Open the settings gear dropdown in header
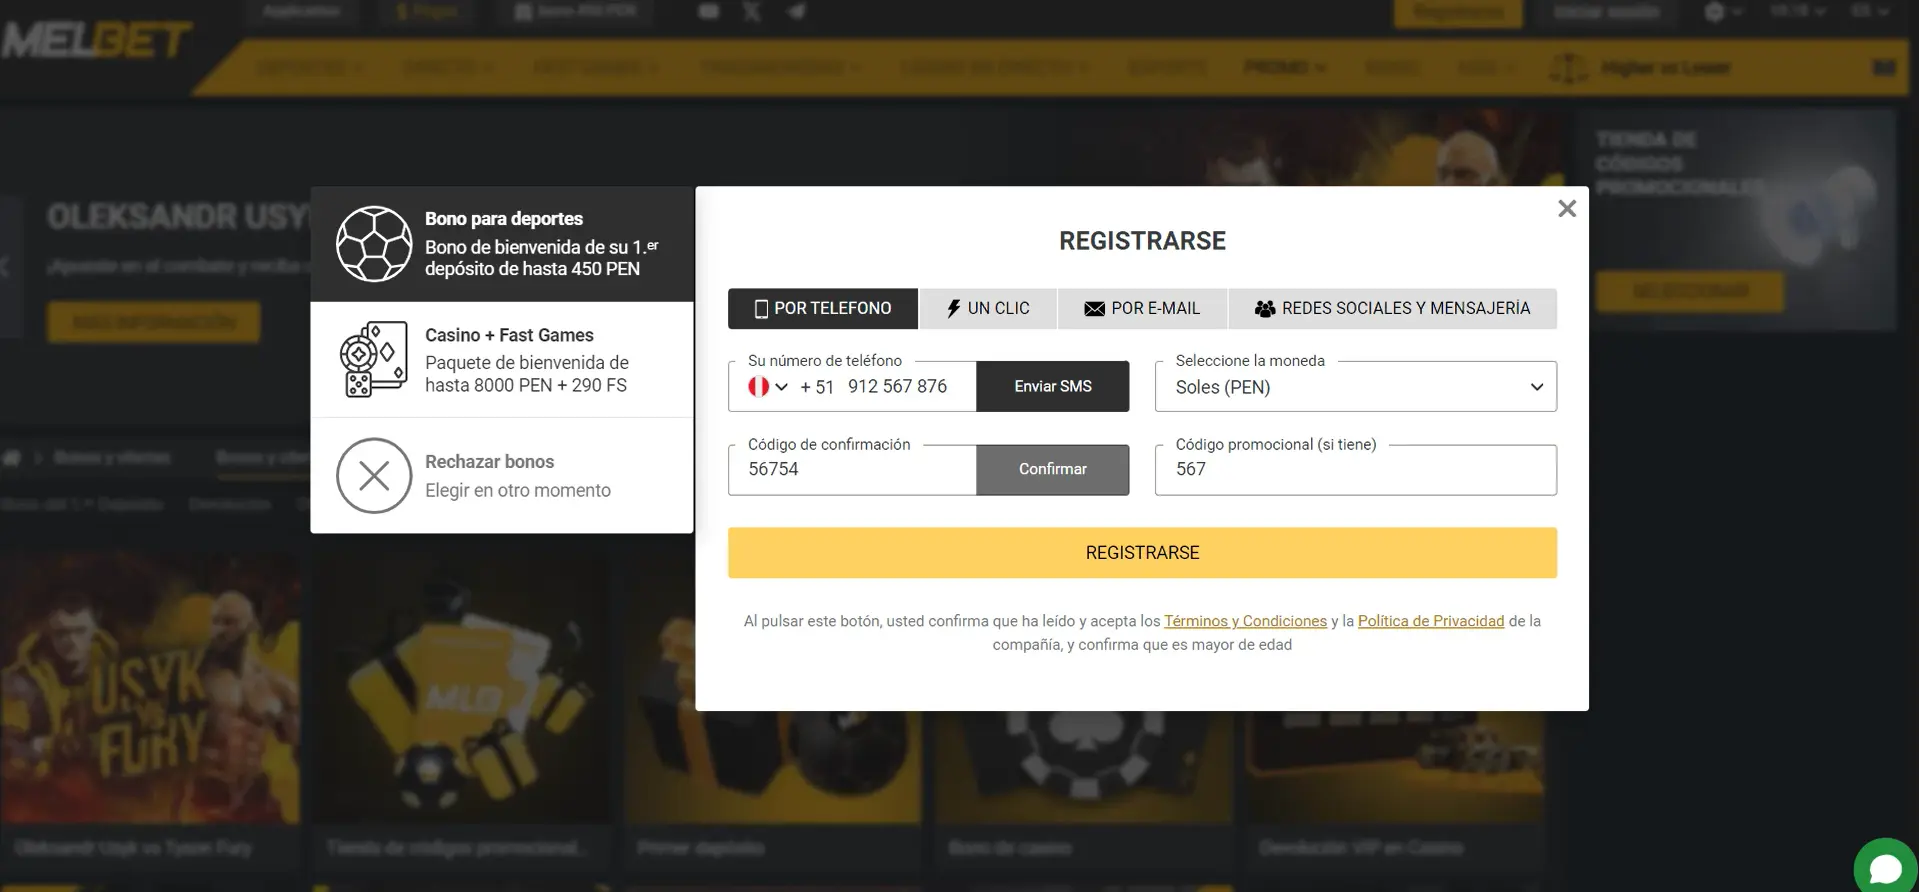The height and width of the screenshot is (892, 1919). [1722, 12]
